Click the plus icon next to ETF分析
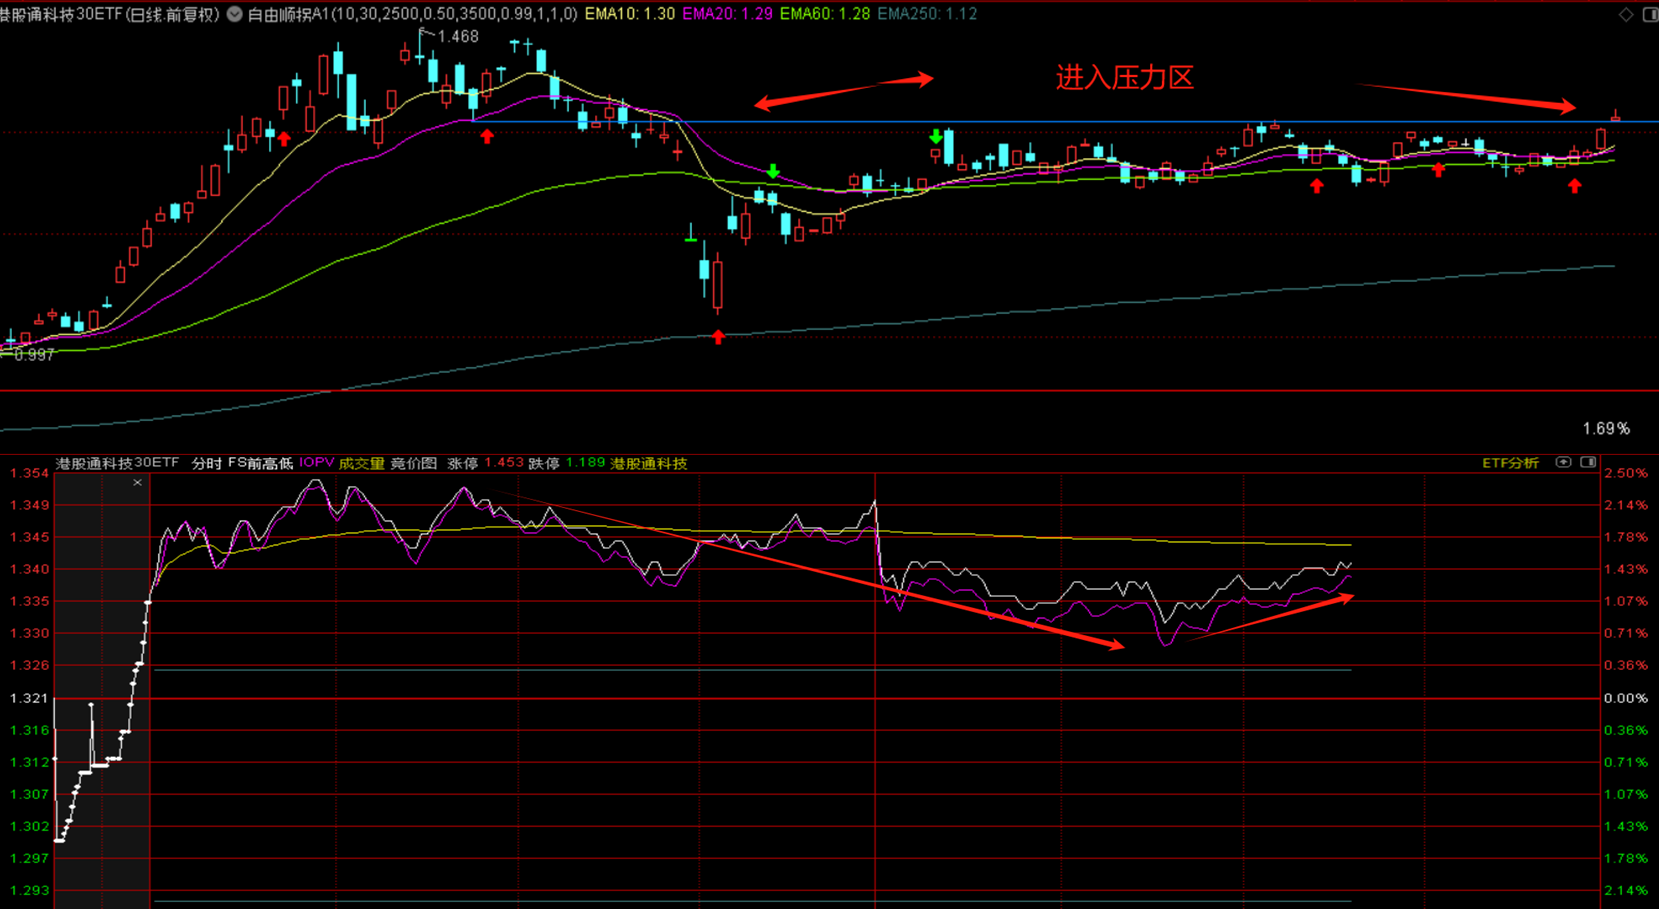This screenshot has width=1659, height=909. tap(1563, 462)
